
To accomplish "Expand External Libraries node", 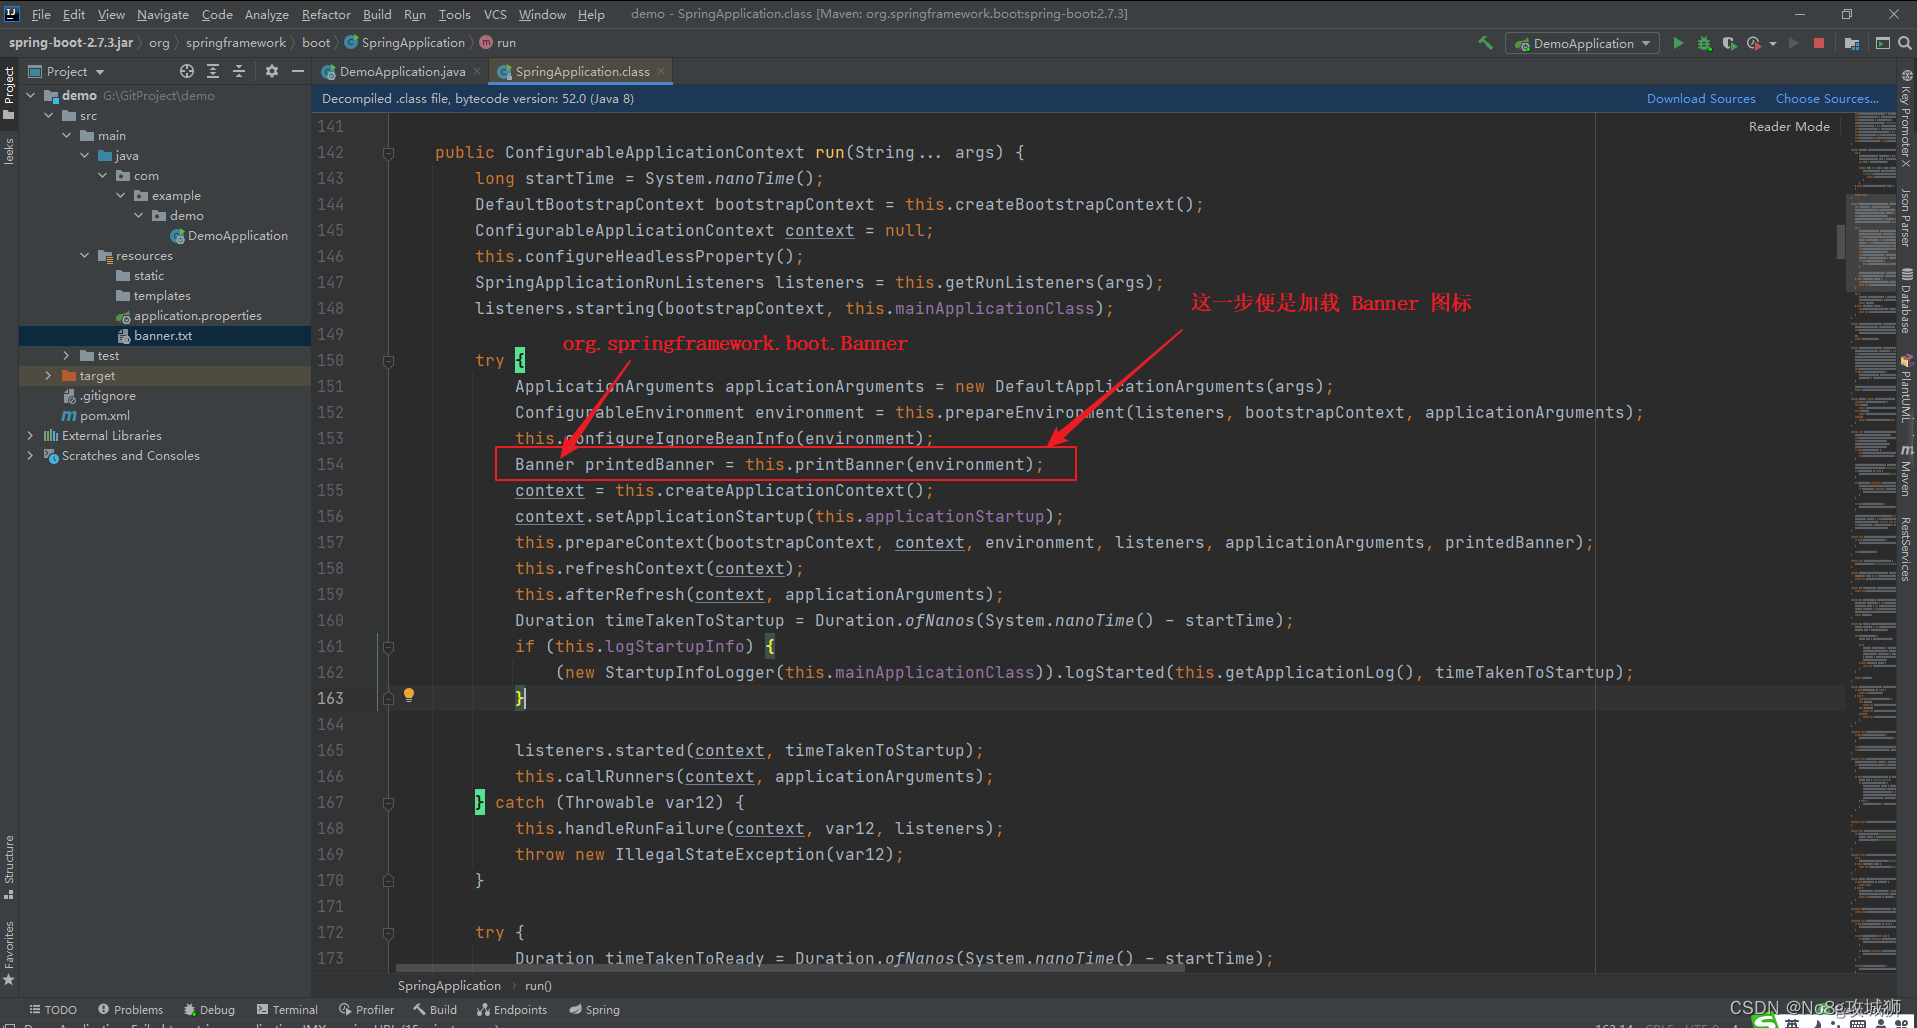I will (30, 436).
